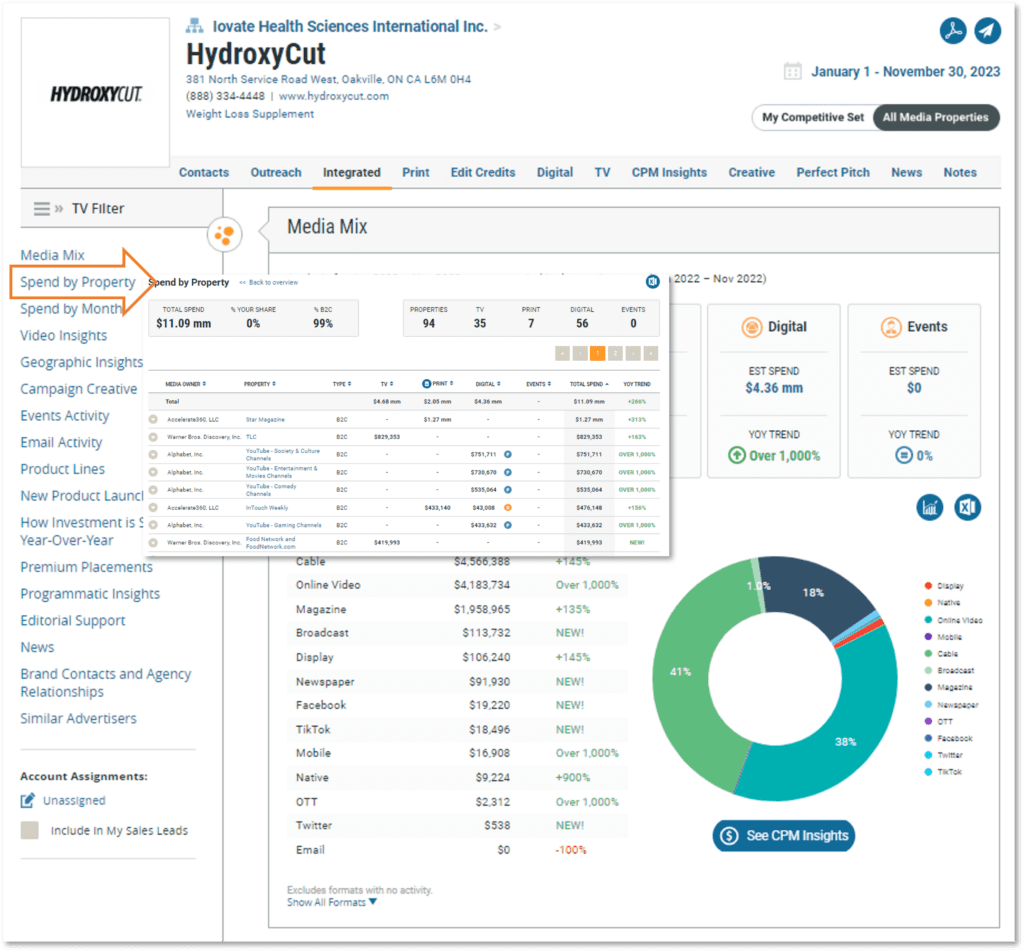Click the paper plane send icon

coord(987,31)
